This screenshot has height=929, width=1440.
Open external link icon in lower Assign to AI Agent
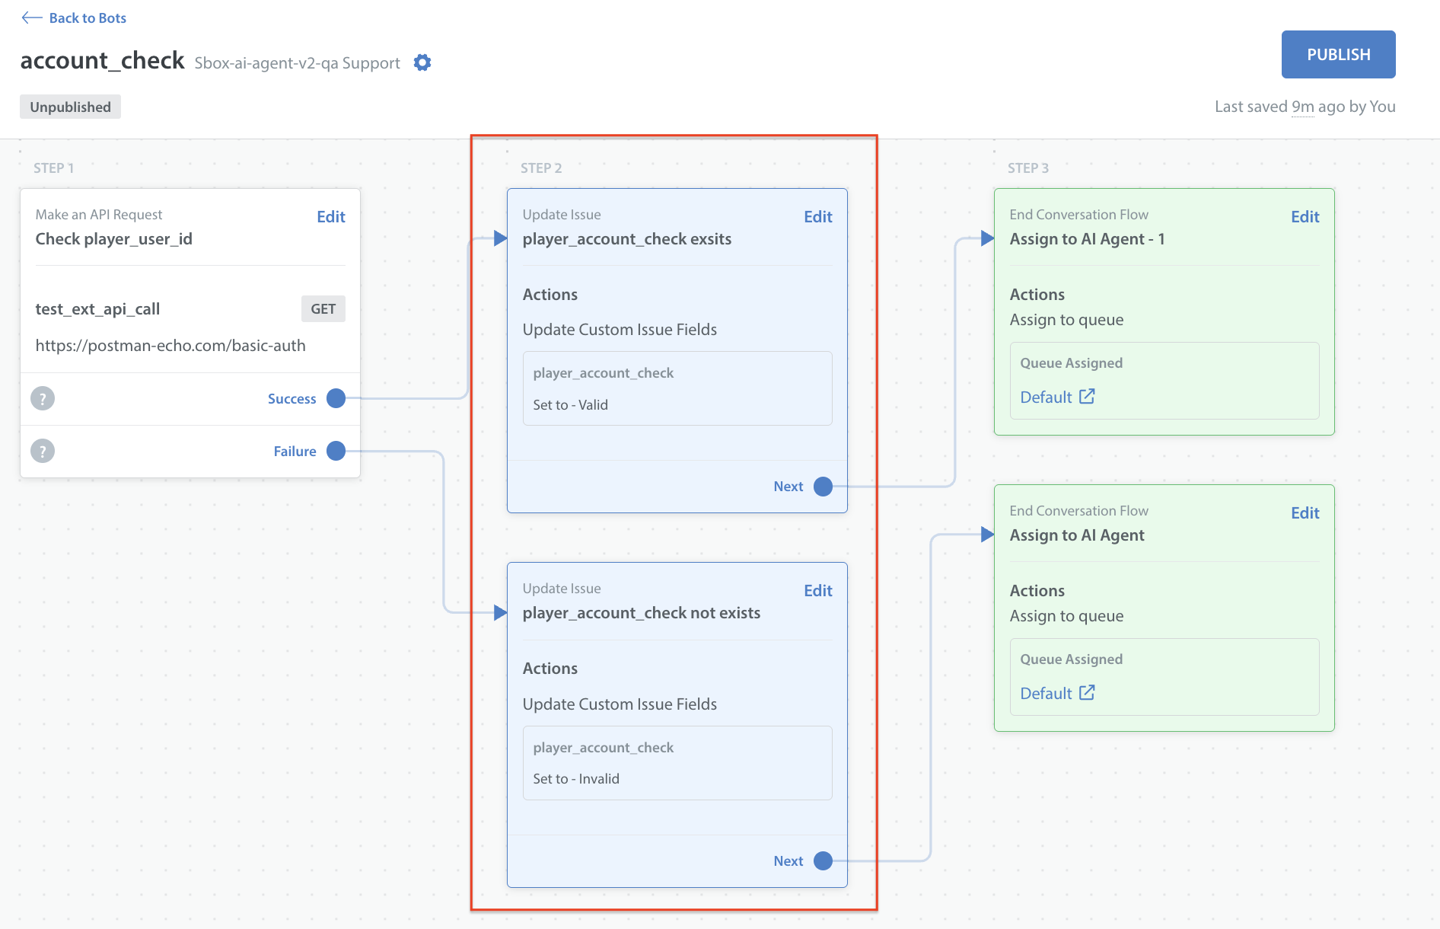[1087, 693]
